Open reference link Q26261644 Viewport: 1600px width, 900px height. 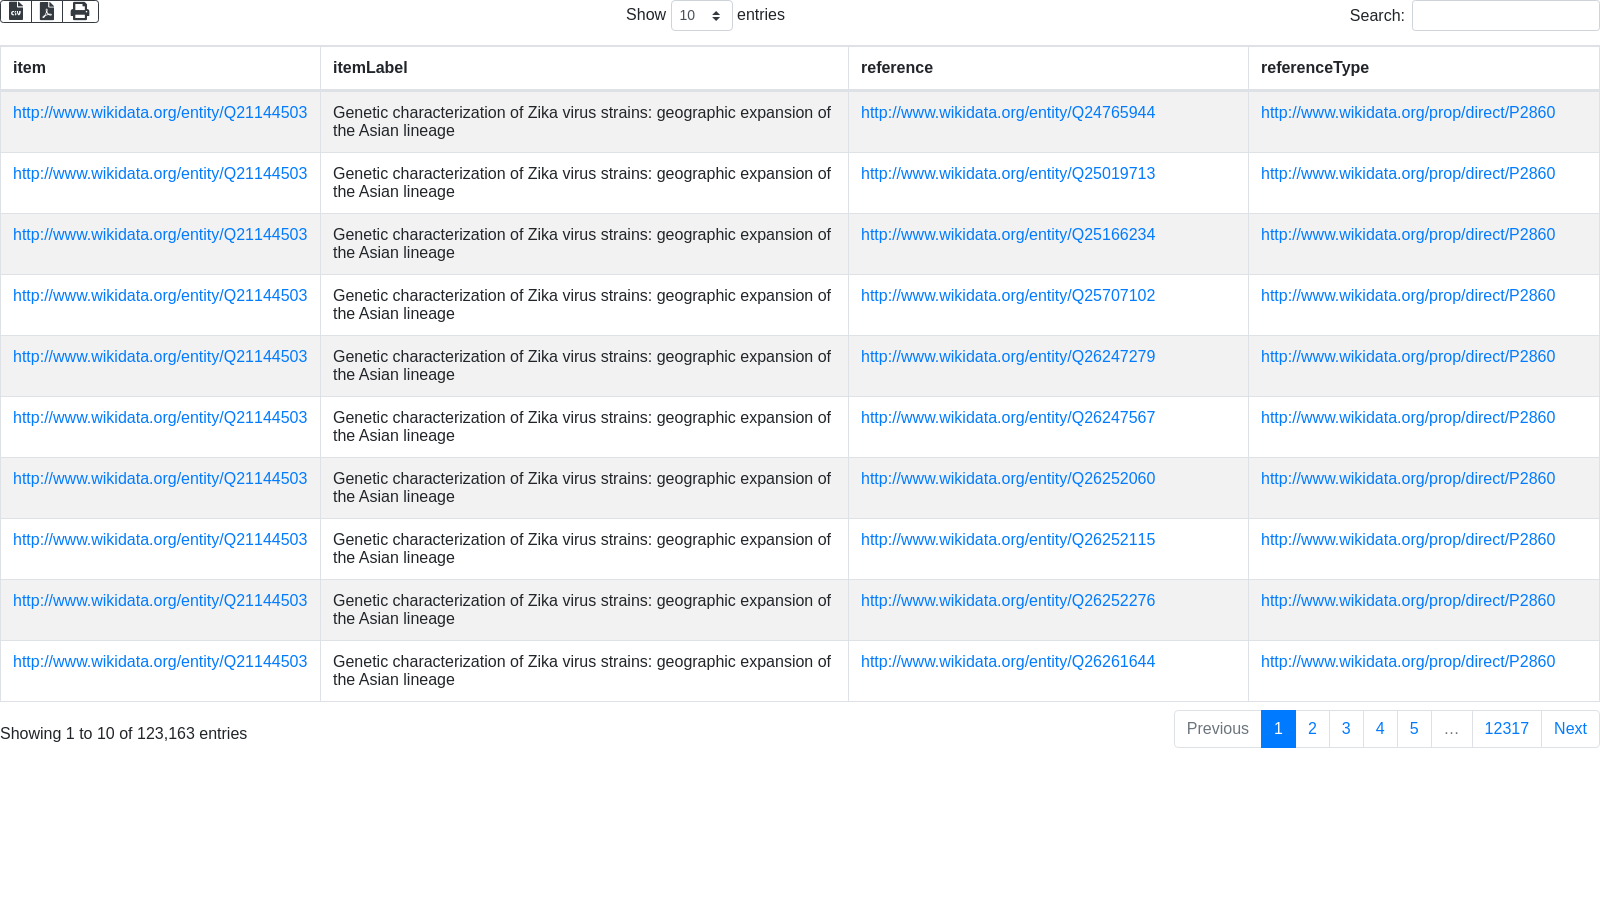pos(1007,662)
